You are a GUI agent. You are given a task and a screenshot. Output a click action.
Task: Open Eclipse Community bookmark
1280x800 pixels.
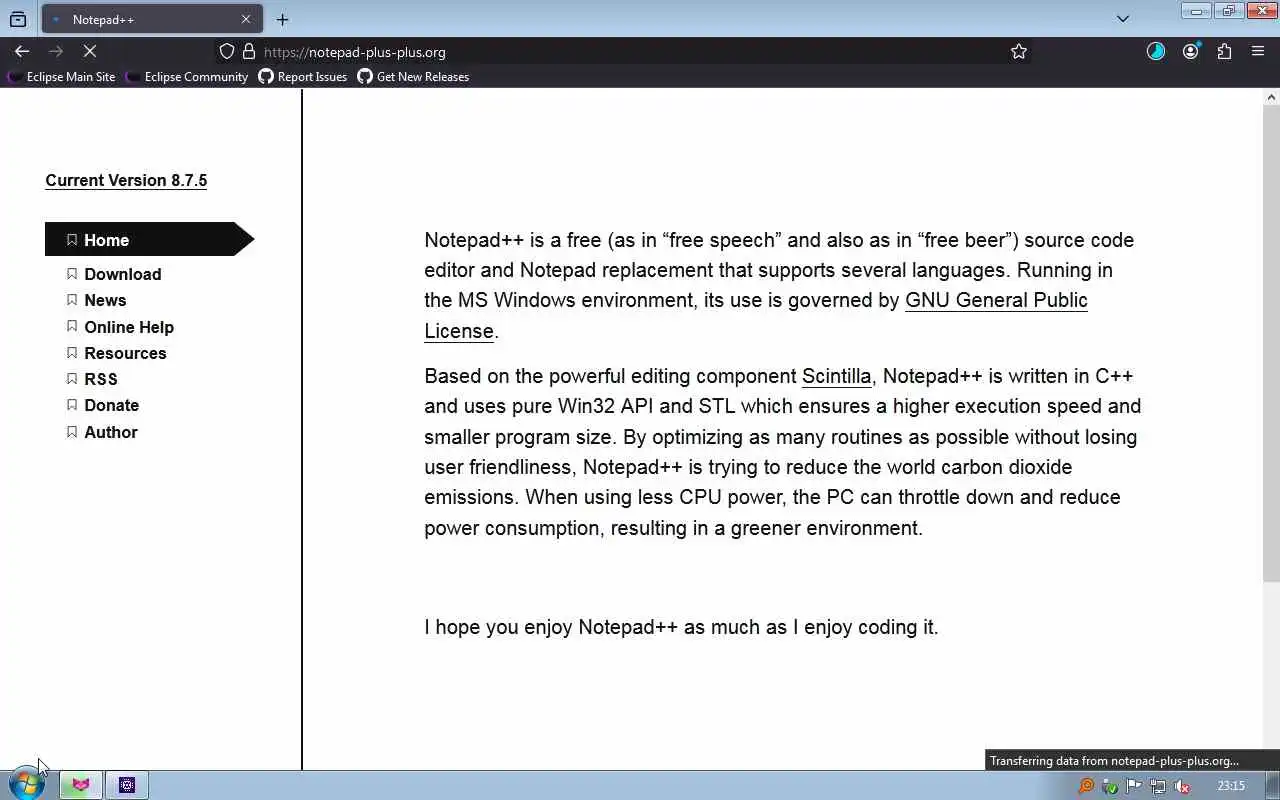(x=187, y=77)
